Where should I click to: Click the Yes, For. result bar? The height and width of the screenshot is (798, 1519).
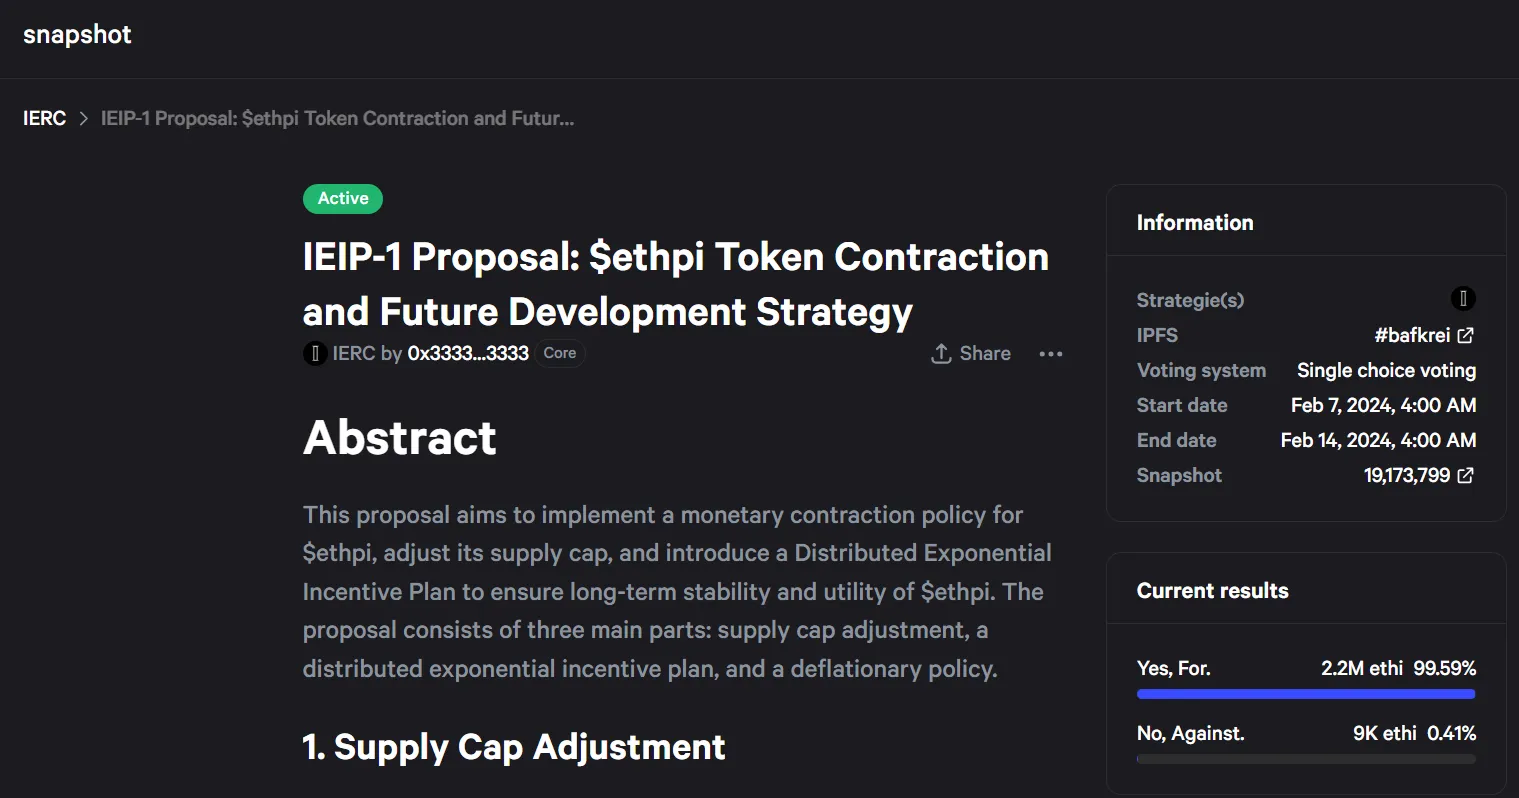(x=1306, y=693)
